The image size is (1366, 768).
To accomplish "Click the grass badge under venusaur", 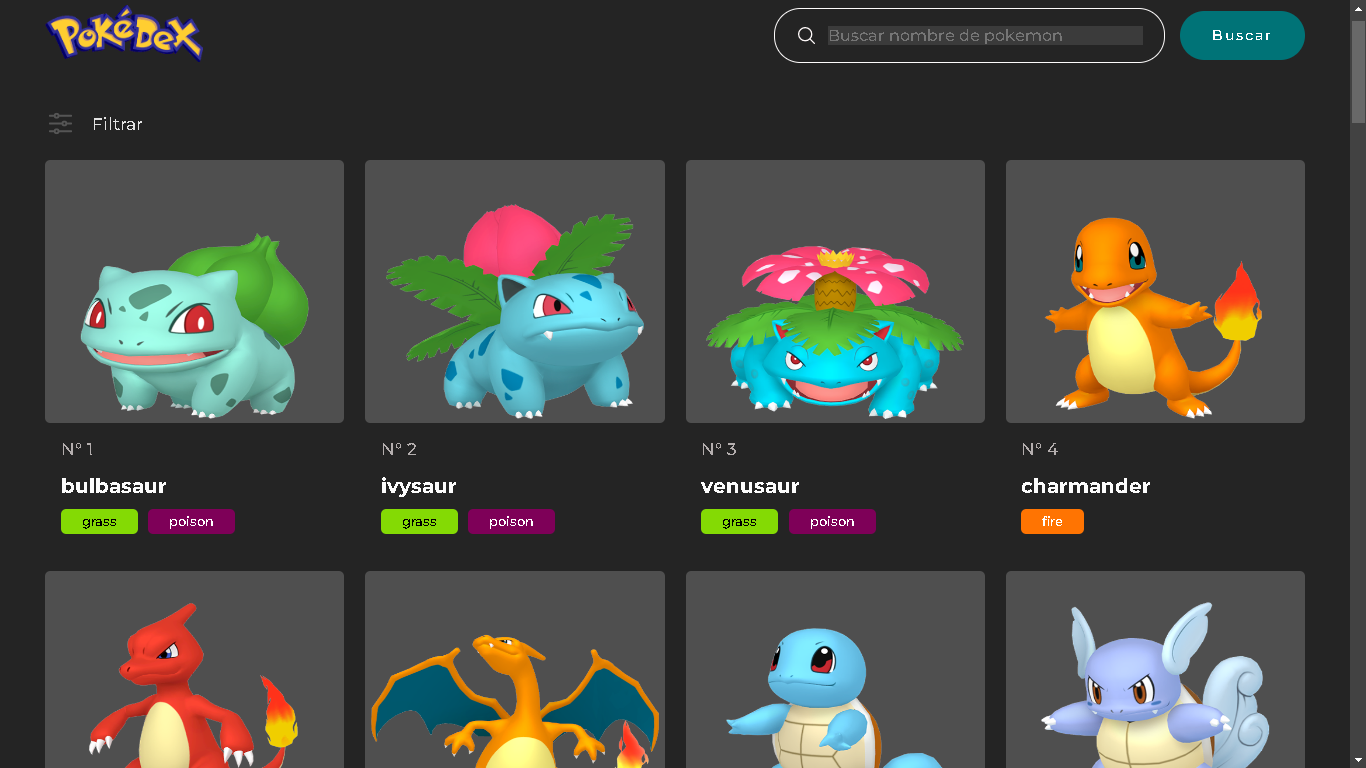I will pyautogui.click(x=739, y=521).
